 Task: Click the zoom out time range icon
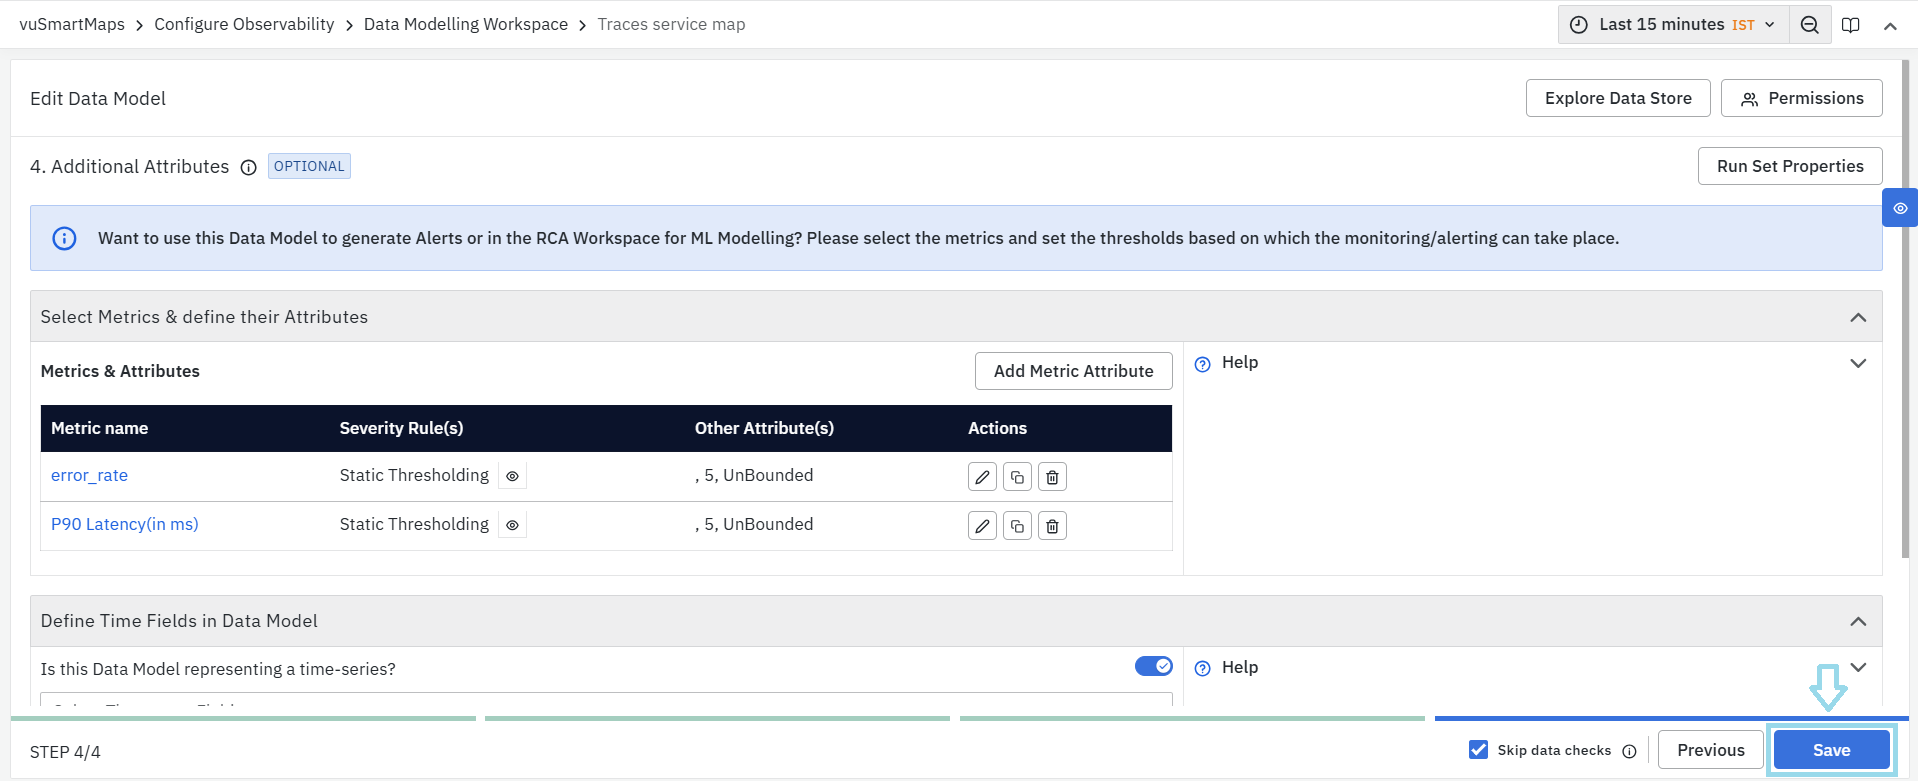(x=1809, y=25)
